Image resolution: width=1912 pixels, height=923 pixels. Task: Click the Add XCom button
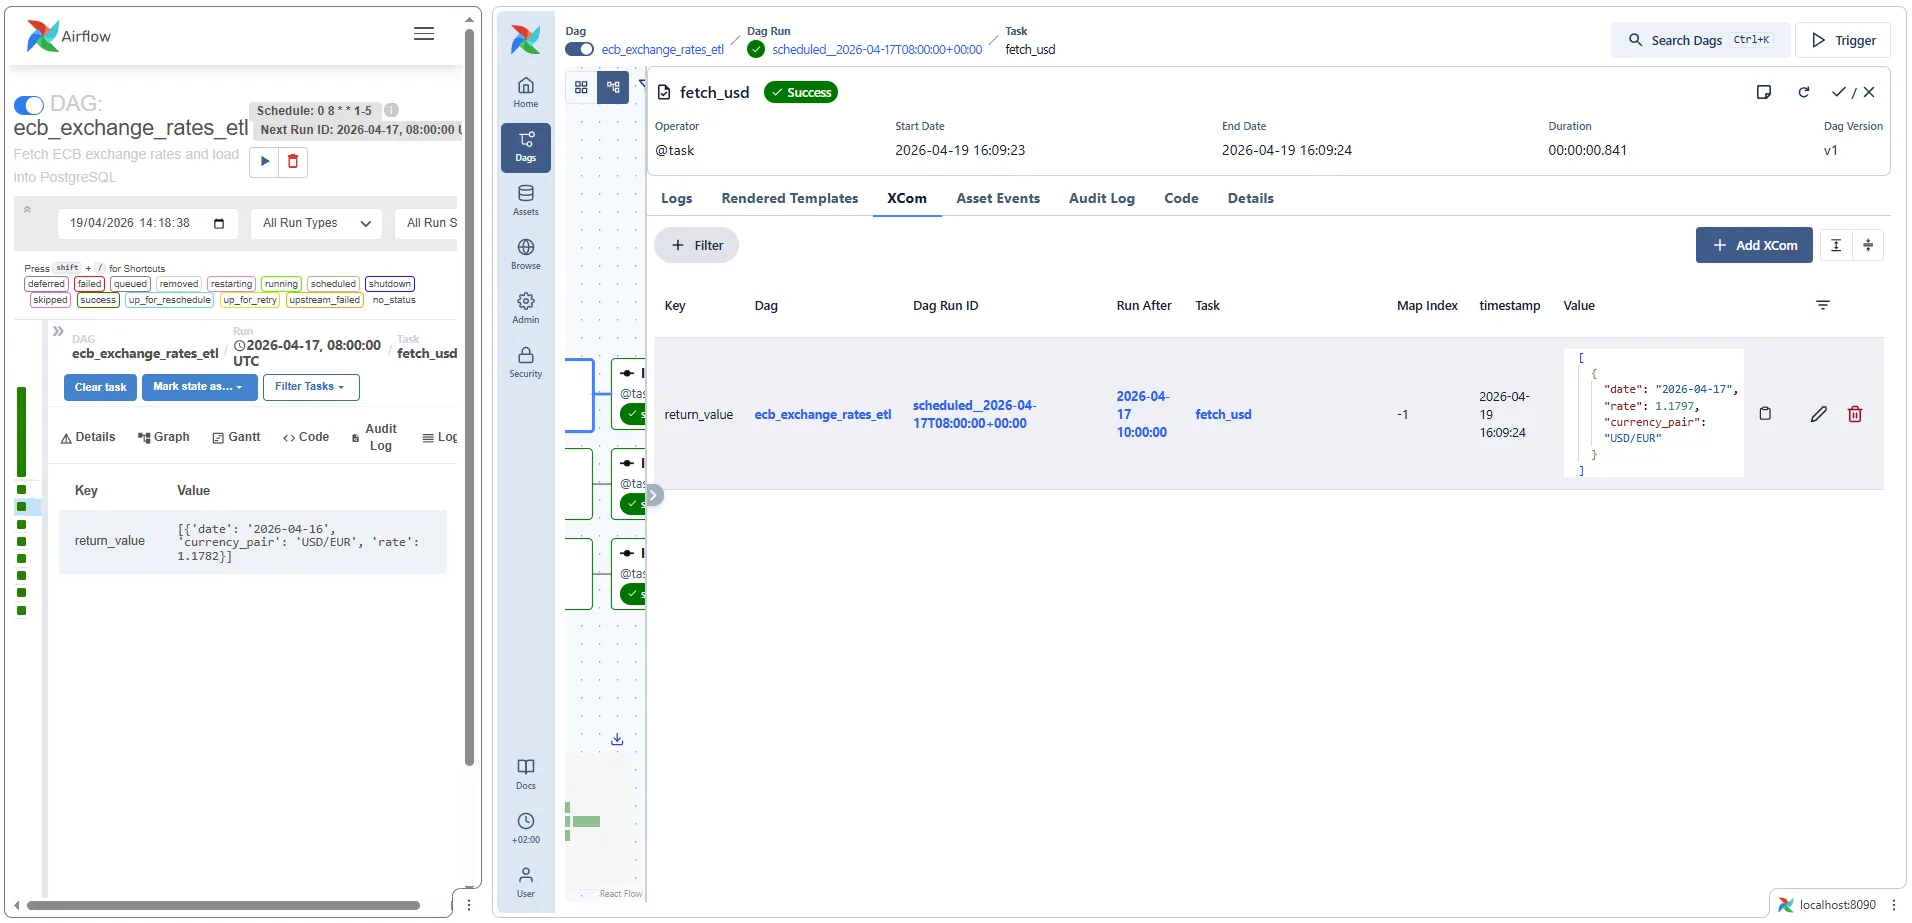[1753, 245]
